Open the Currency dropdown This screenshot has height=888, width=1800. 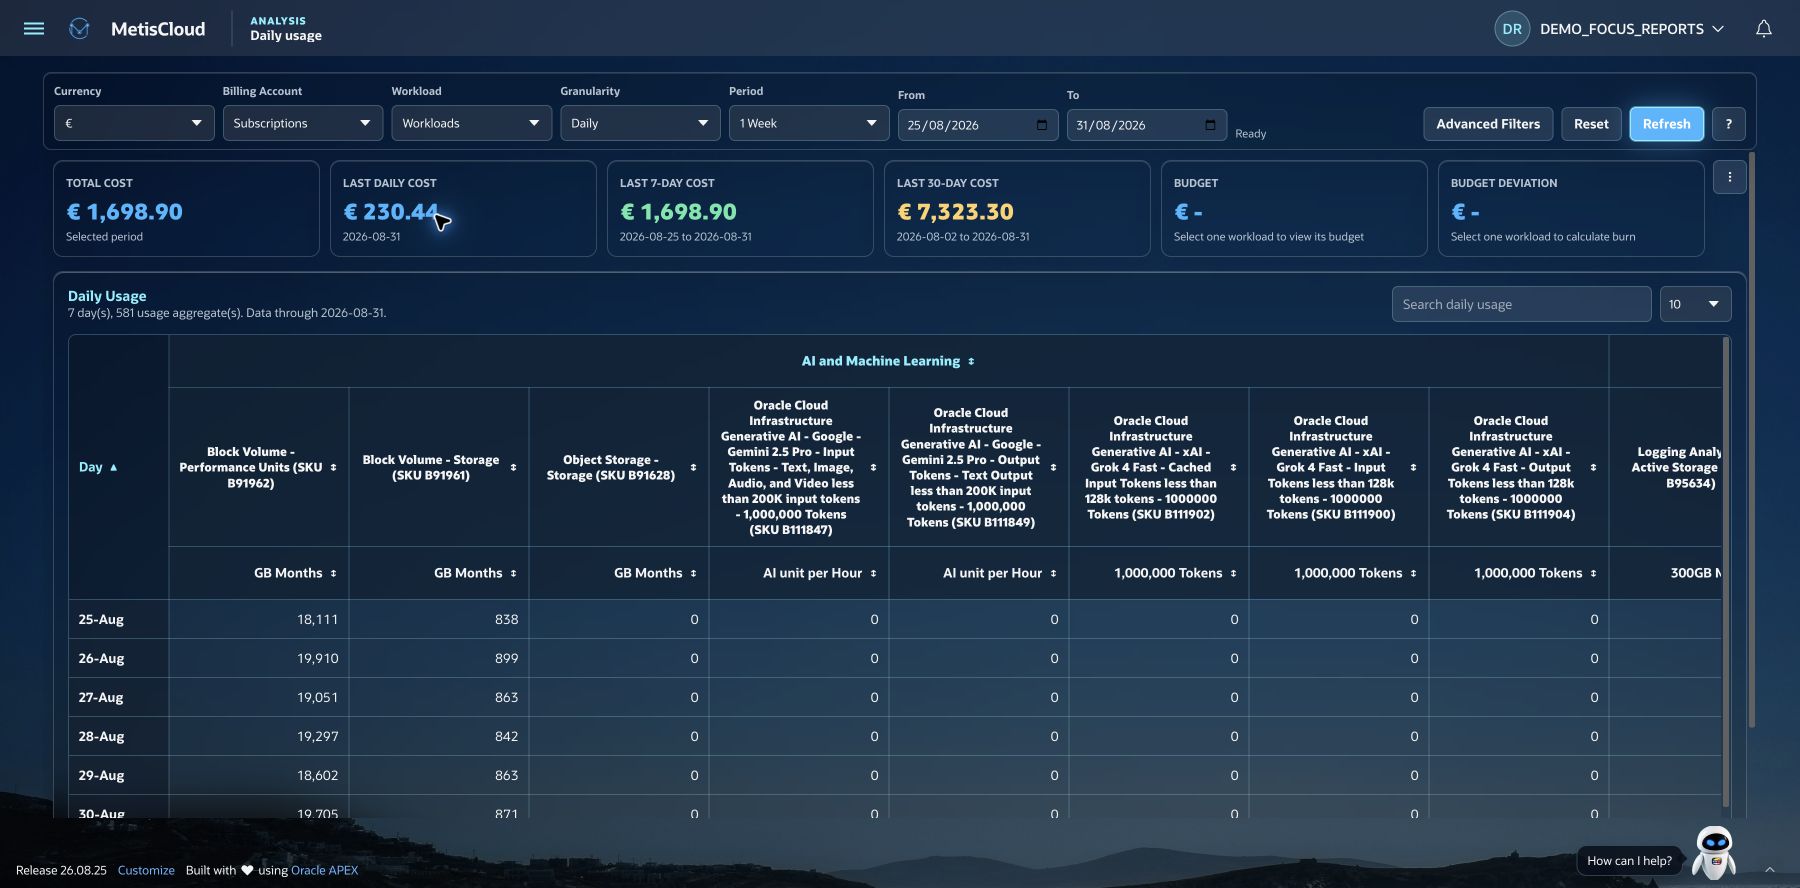click(134, 123)
